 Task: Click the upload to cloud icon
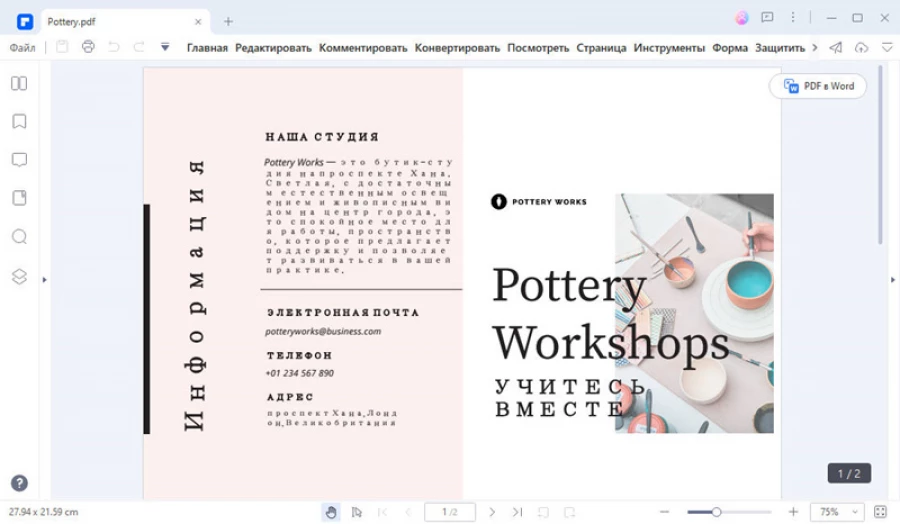(x=861, y=47)
